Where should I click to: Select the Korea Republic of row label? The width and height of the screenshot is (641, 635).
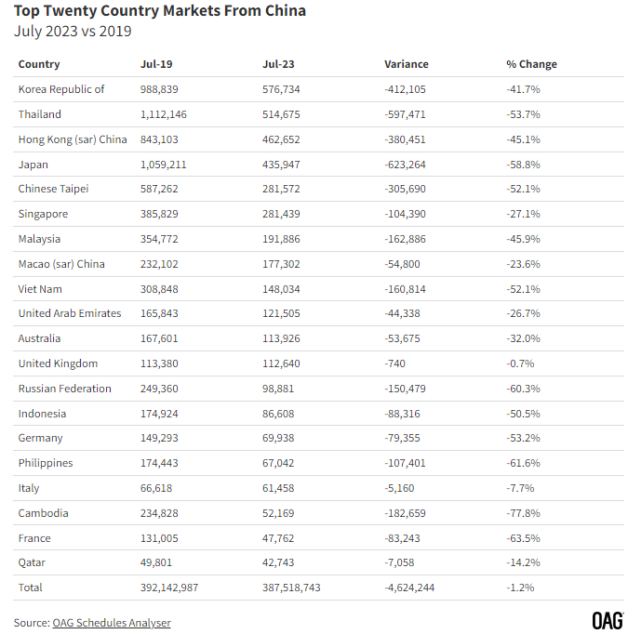click(61, 89)
